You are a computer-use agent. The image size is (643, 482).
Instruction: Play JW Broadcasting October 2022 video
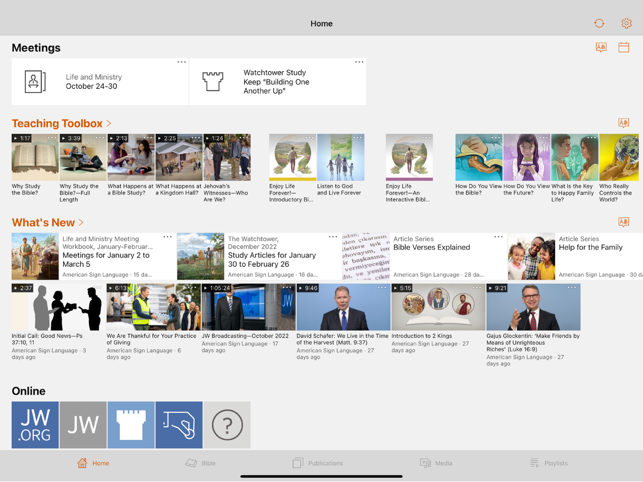click(249, 307)
